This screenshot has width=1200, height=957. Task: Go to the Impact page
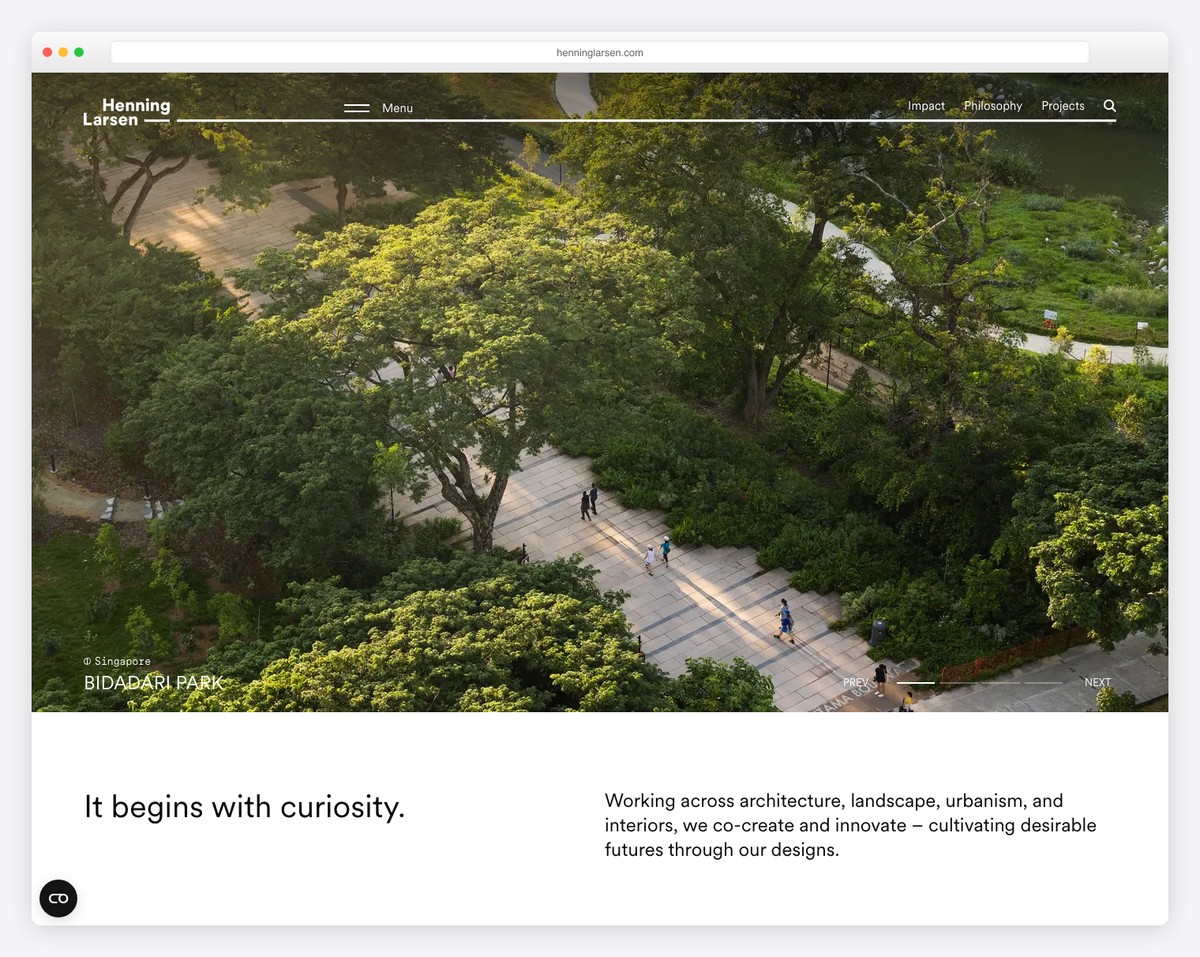pos(926,106)
